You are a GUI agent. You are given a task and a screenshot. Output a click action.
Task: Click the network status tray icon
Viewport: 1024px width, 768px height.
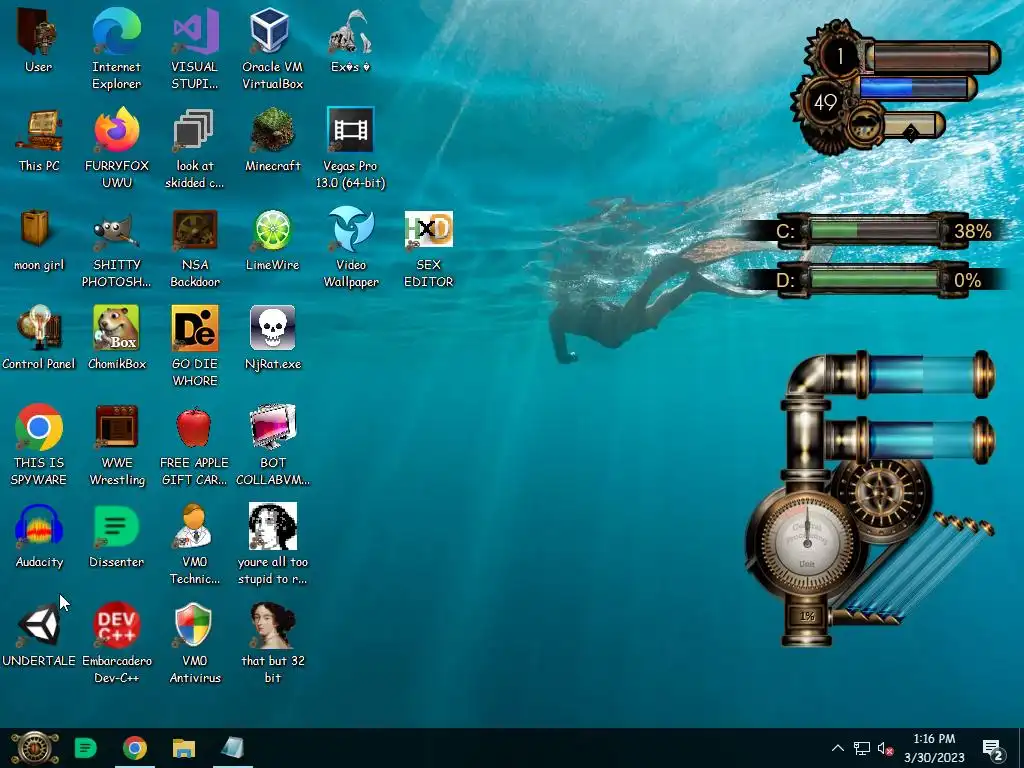[x=861, y=748]
